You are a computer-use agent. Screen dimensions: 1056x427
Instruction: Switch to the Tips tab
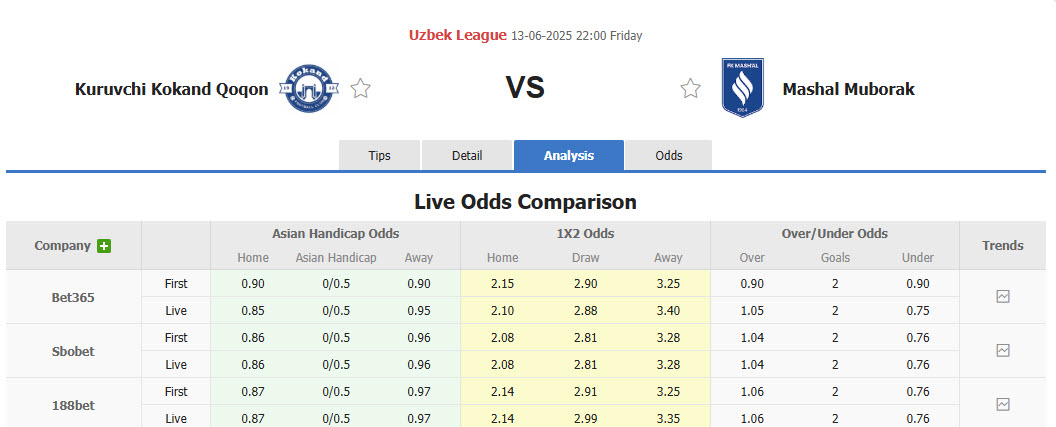click(x=380, y=156)
